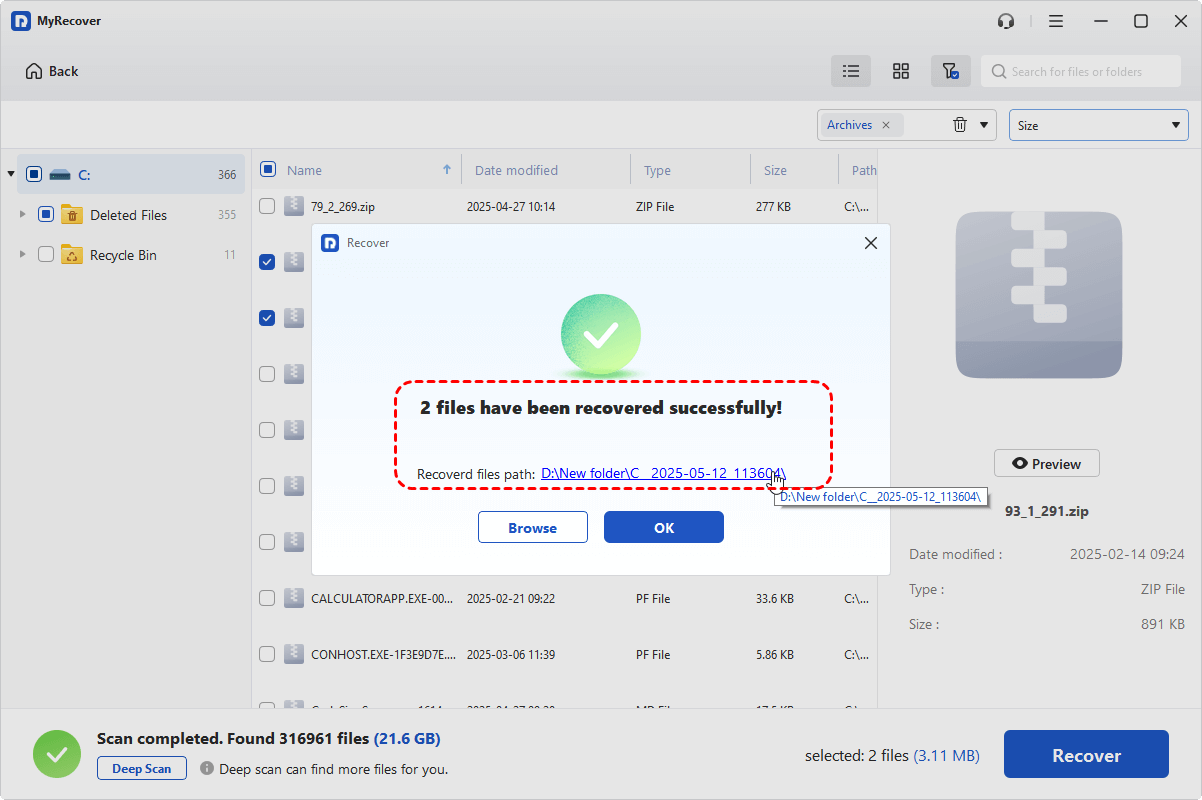Toggle the Deleted Files checkbox
This screenshot has height=800, width=1202.
point(46,214)
